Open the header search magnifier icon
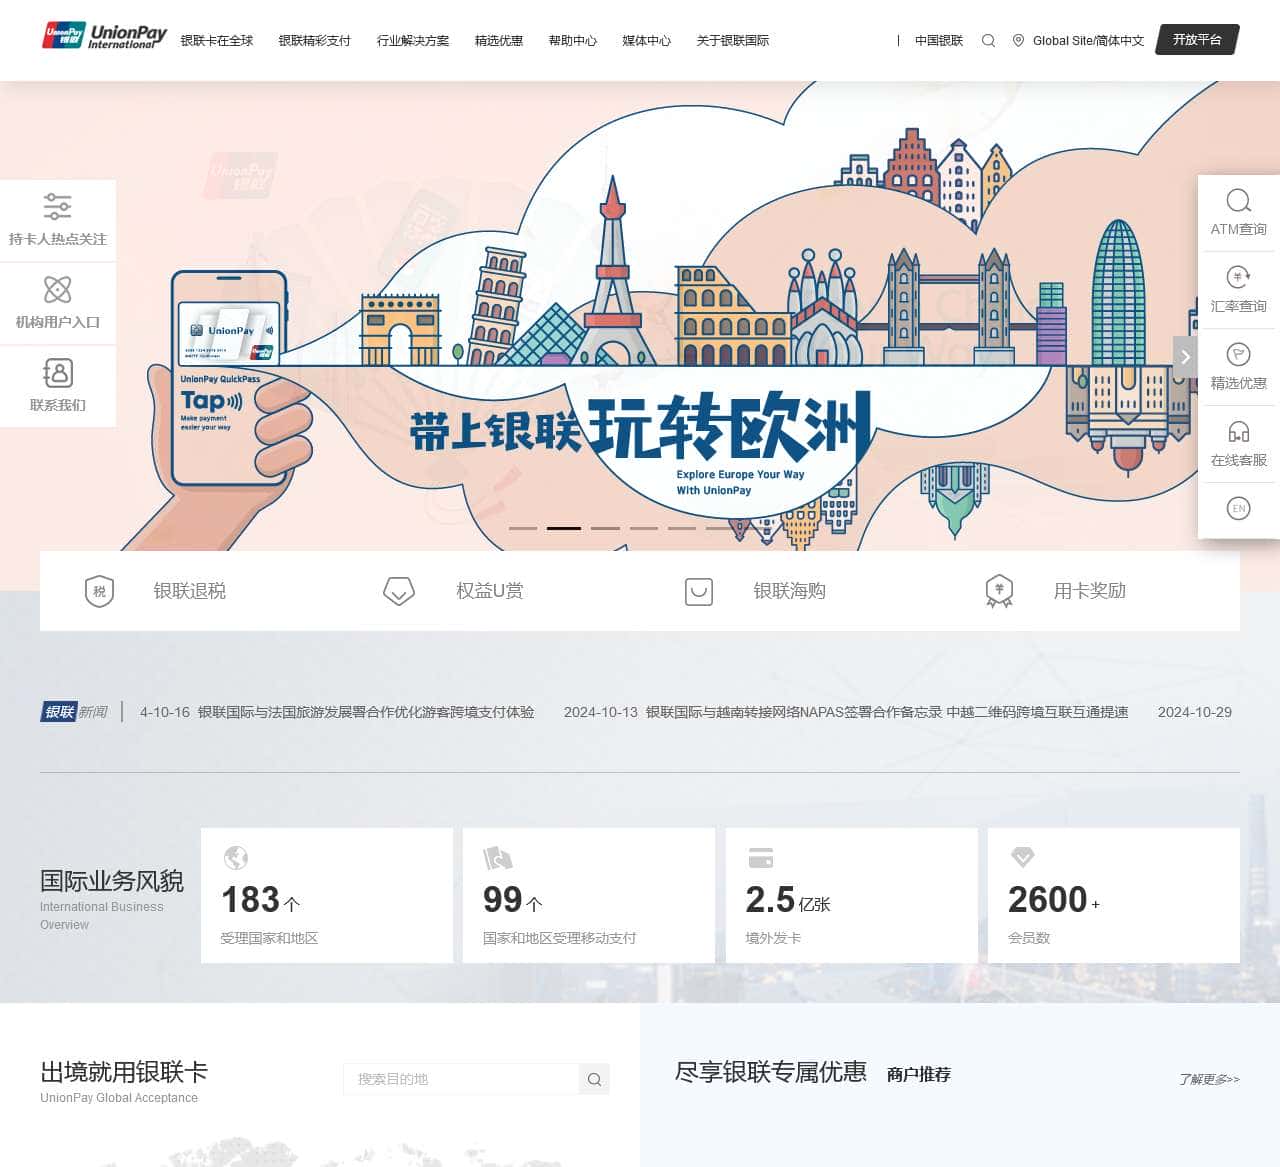Viewport: 1280px width, 1167px height. (x=988, y=41)
